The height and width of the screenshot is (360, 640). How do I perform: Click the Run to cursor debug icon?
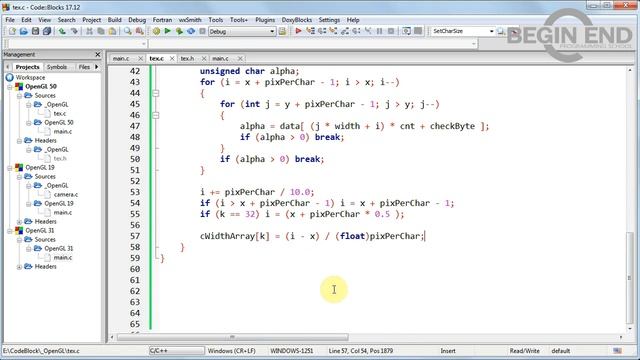(x=310, y=31)
